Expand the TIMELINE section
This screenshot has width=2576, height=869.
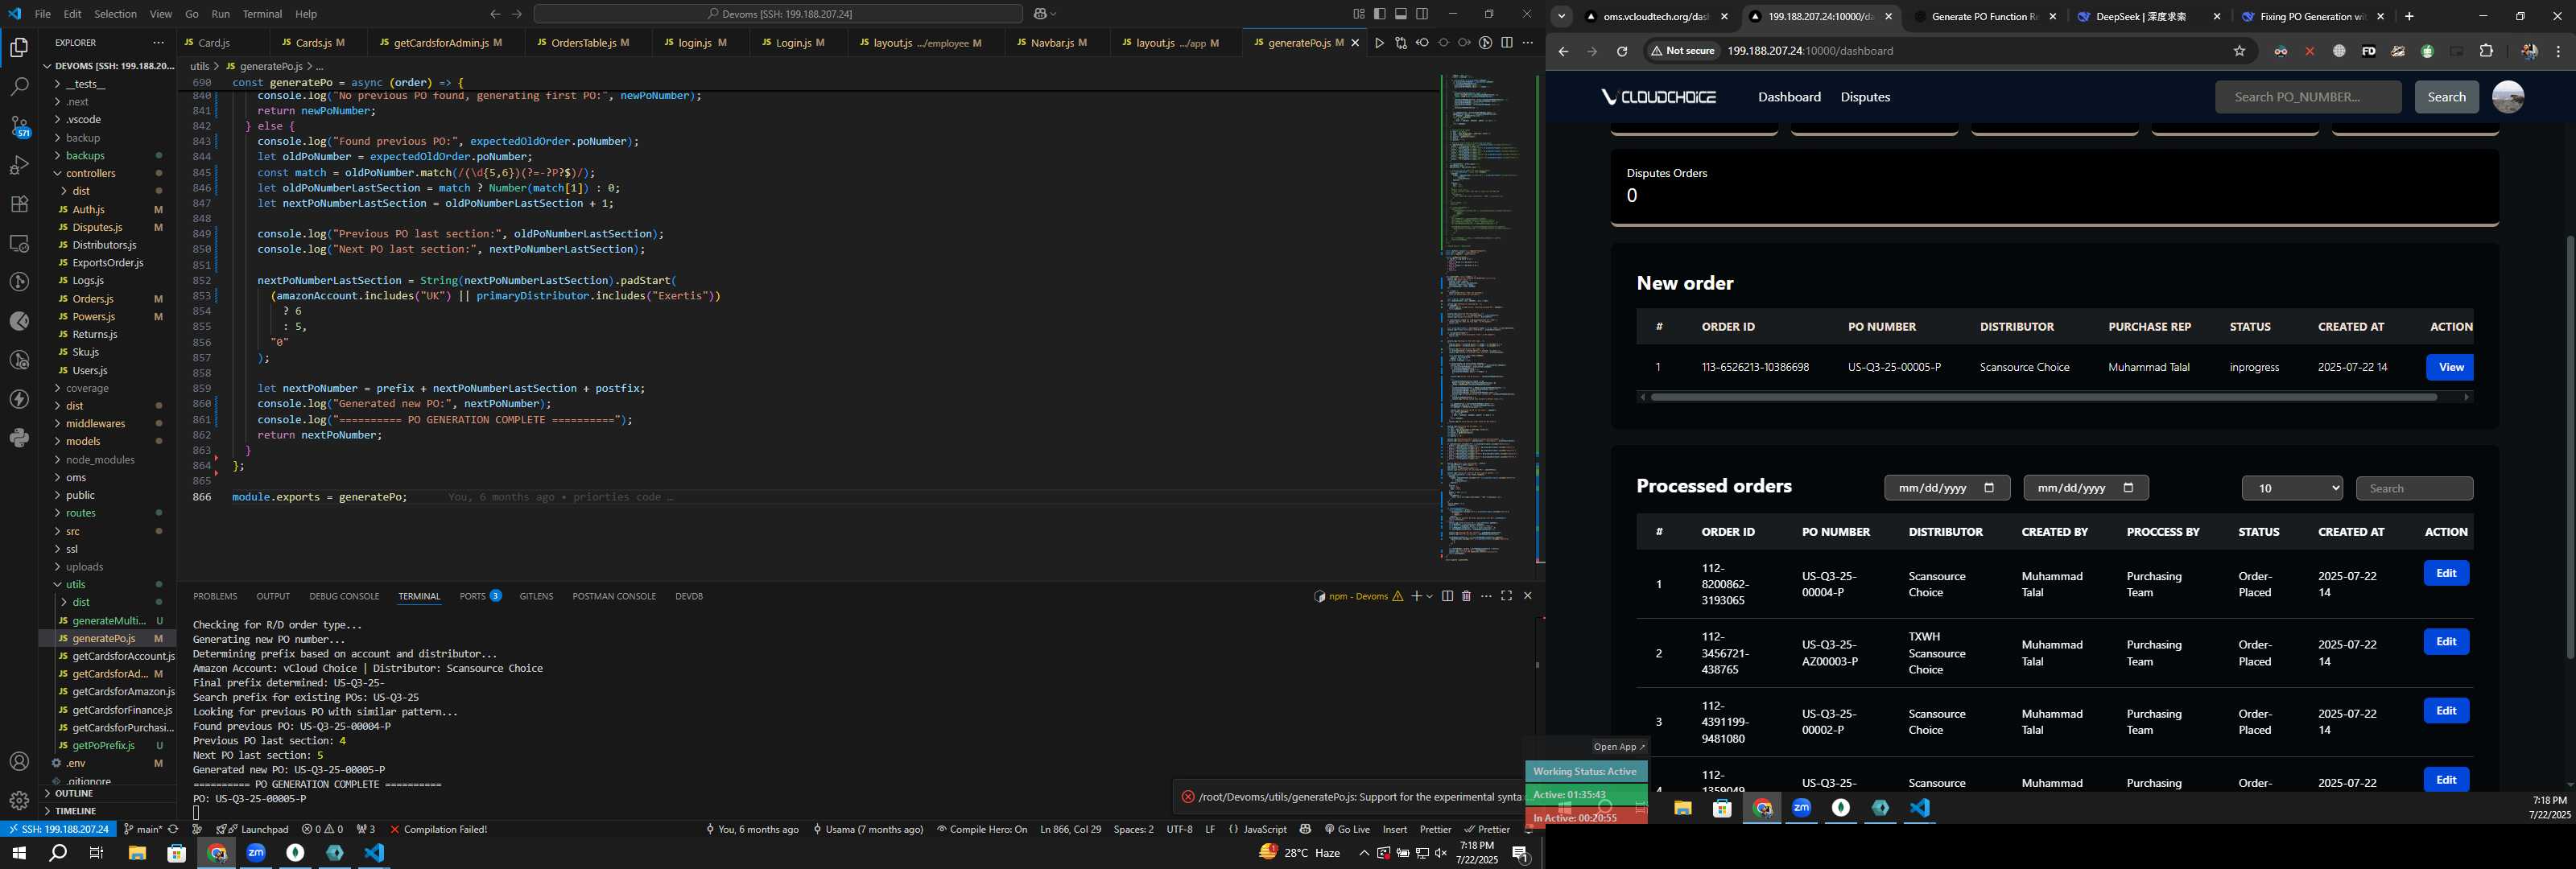pyautogui.click(x=76, y=811)
